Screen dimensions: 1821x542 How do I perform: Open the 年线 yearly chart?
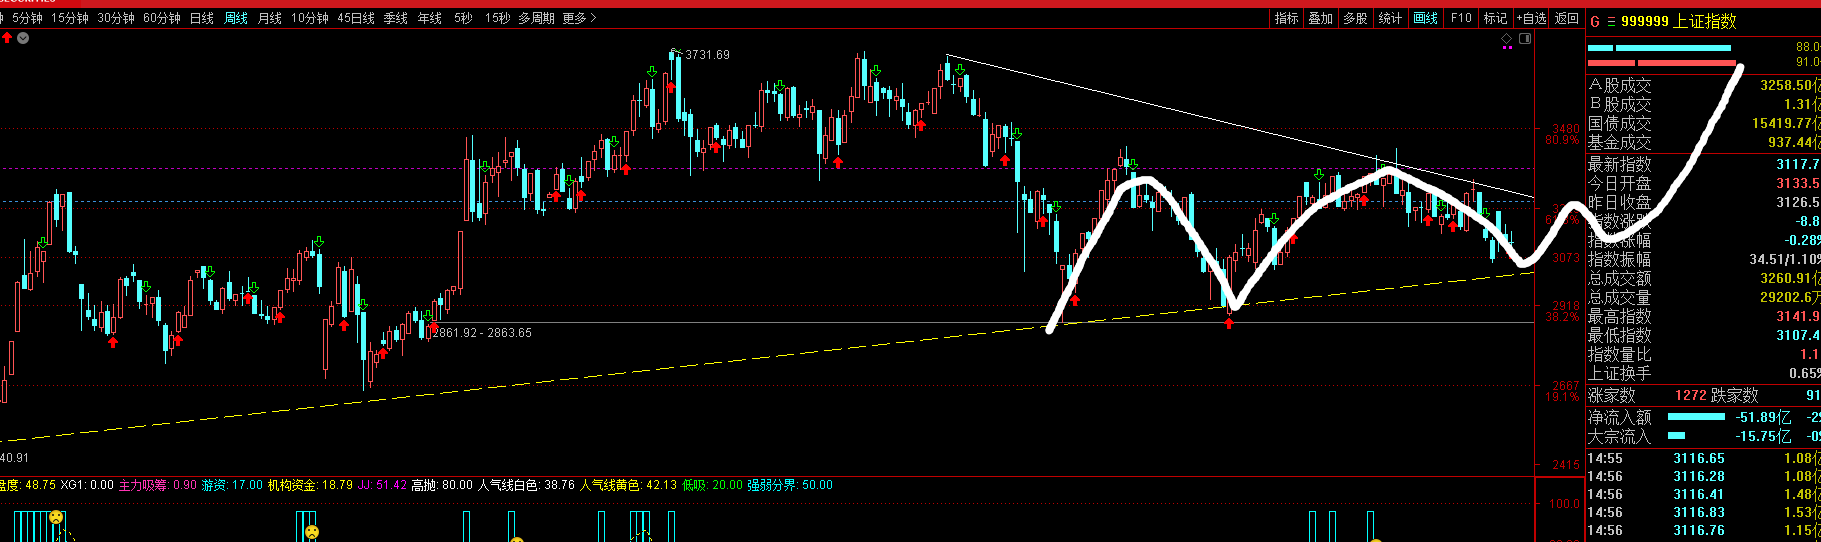point(430,18)
